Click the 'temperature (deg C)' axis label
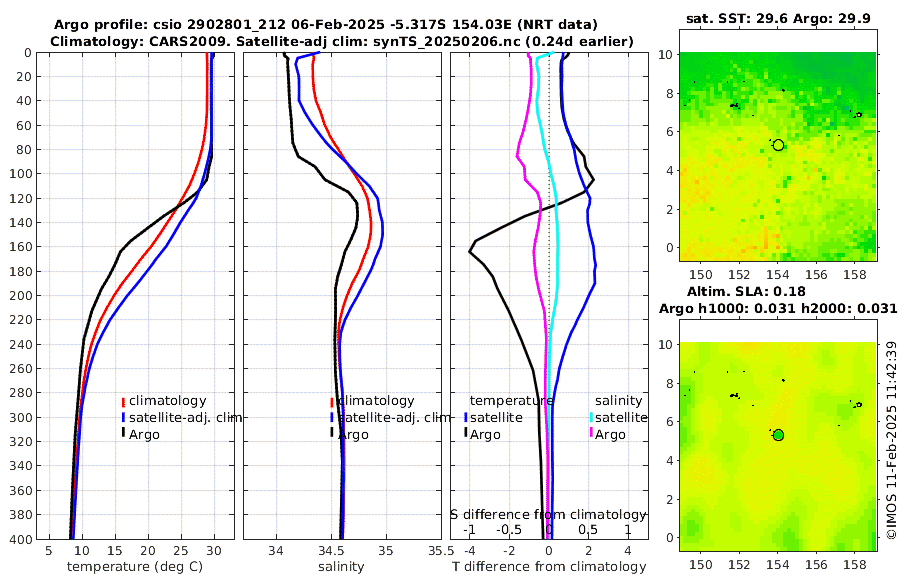Viewport: 900px width, 580px height. [x=135, y=567]
